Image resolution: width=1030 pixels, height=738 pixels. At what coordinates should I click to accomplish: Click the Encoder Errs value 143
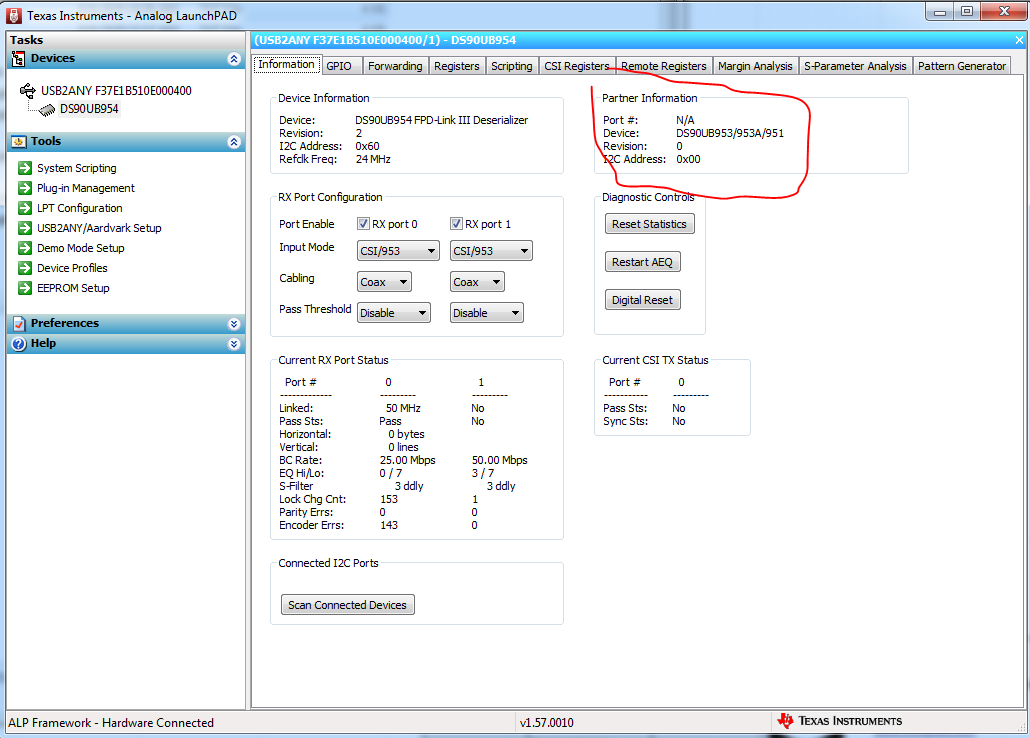[389, 525]
